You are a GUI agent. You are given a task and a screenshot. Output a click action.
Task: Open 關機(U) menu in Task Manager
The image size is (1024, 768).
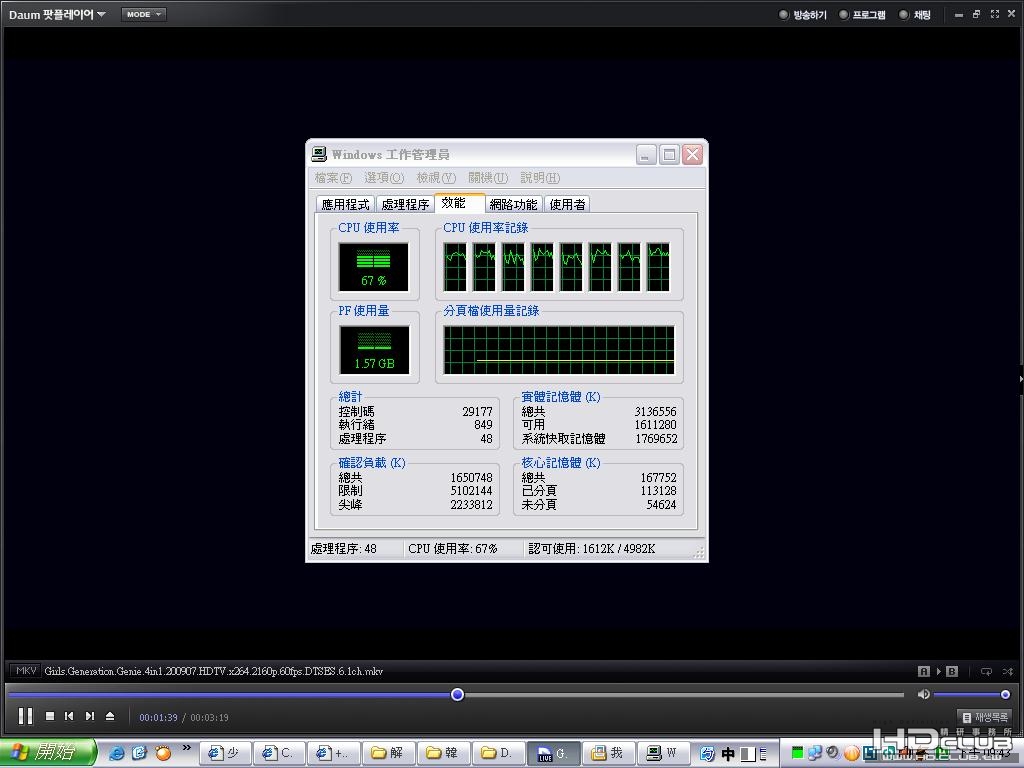click(x=488, y=178)
